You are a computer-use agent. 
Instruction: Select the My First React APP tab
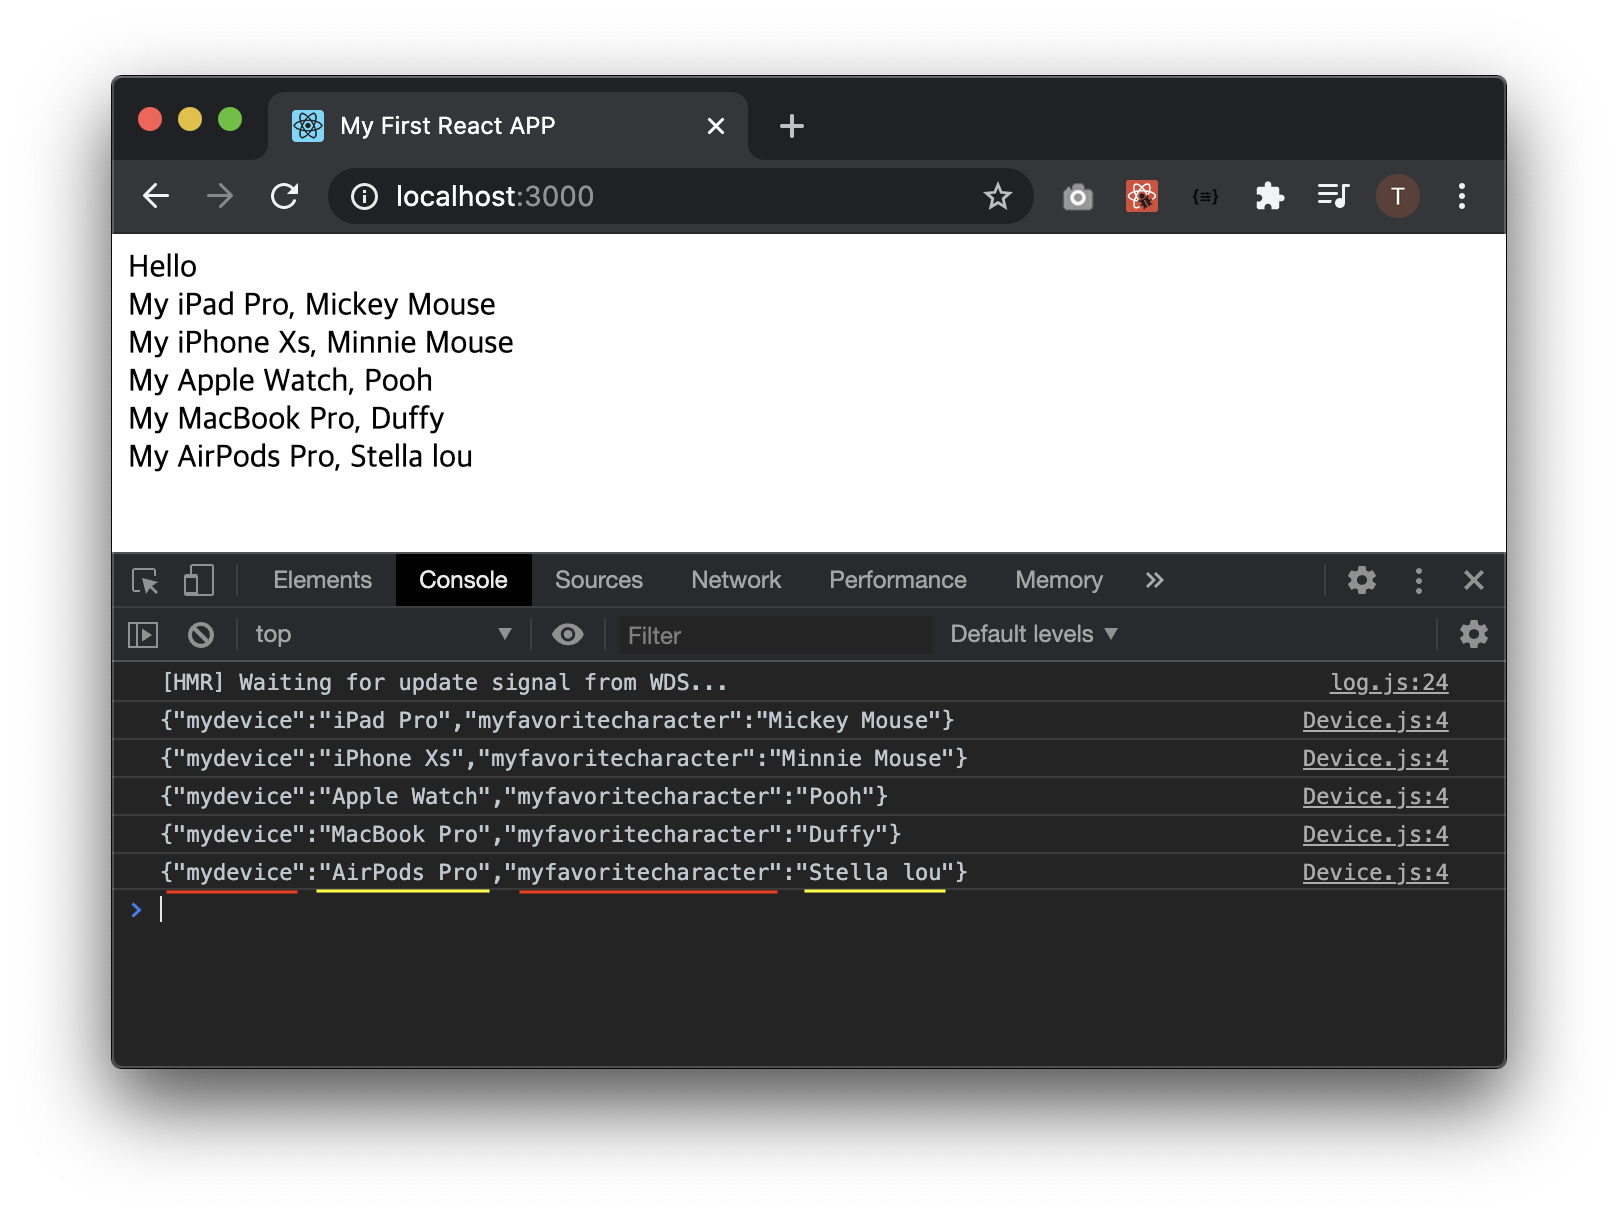[508, 126]
